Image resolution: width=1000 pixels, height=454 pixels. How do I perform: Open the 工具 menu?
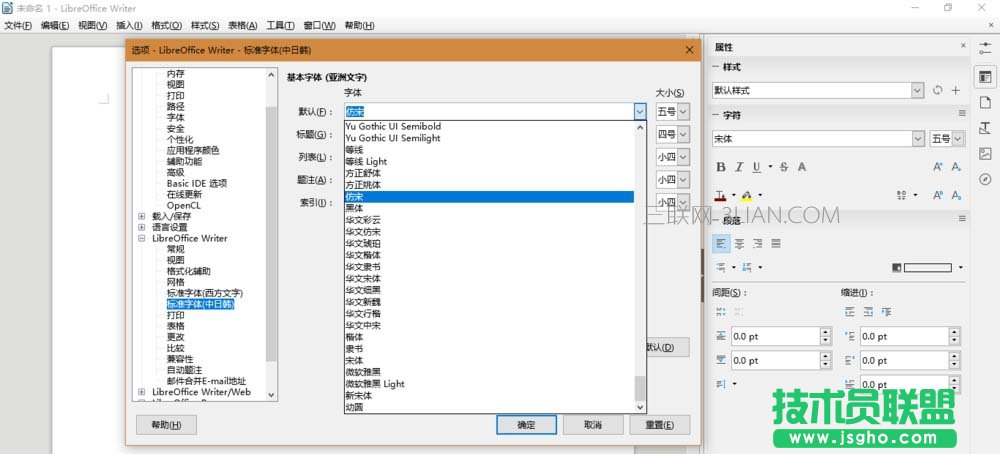tap(281, 26)
